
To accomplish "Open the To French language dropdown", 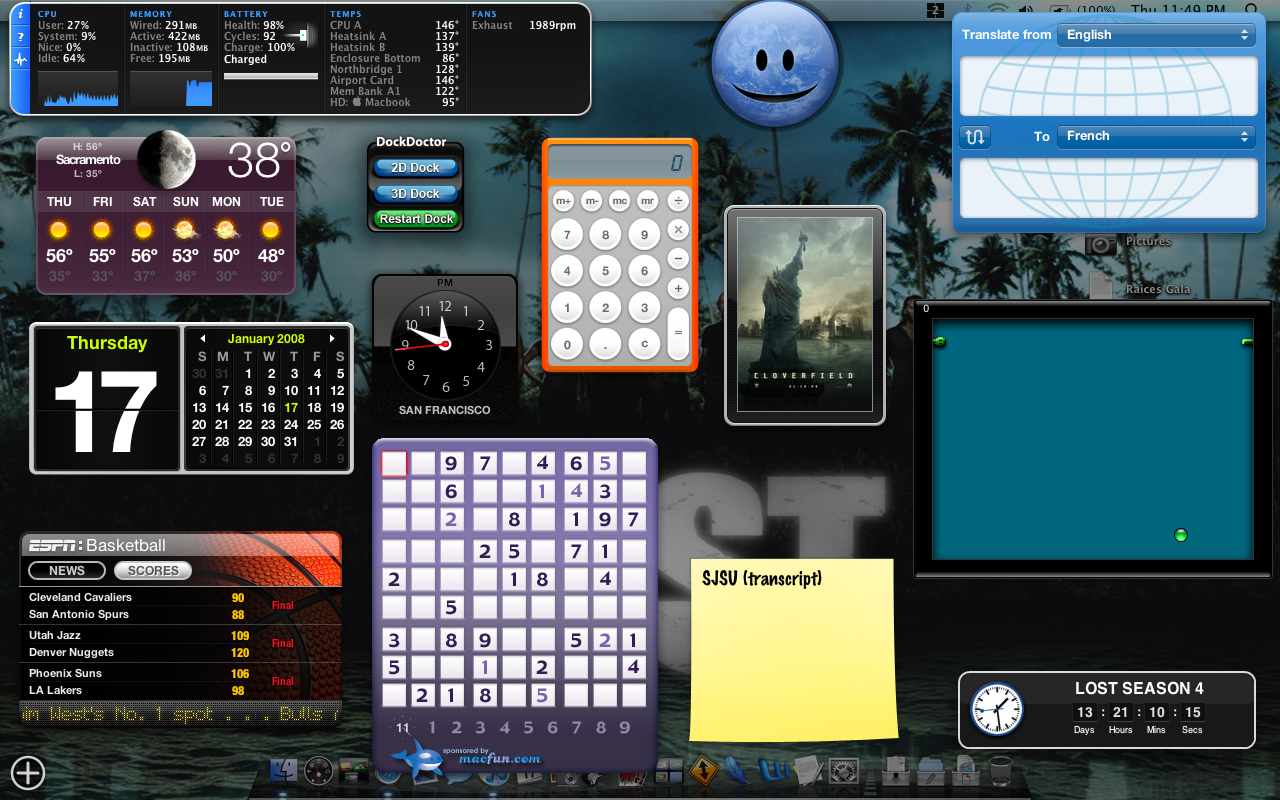I will tap(1156, 136).
